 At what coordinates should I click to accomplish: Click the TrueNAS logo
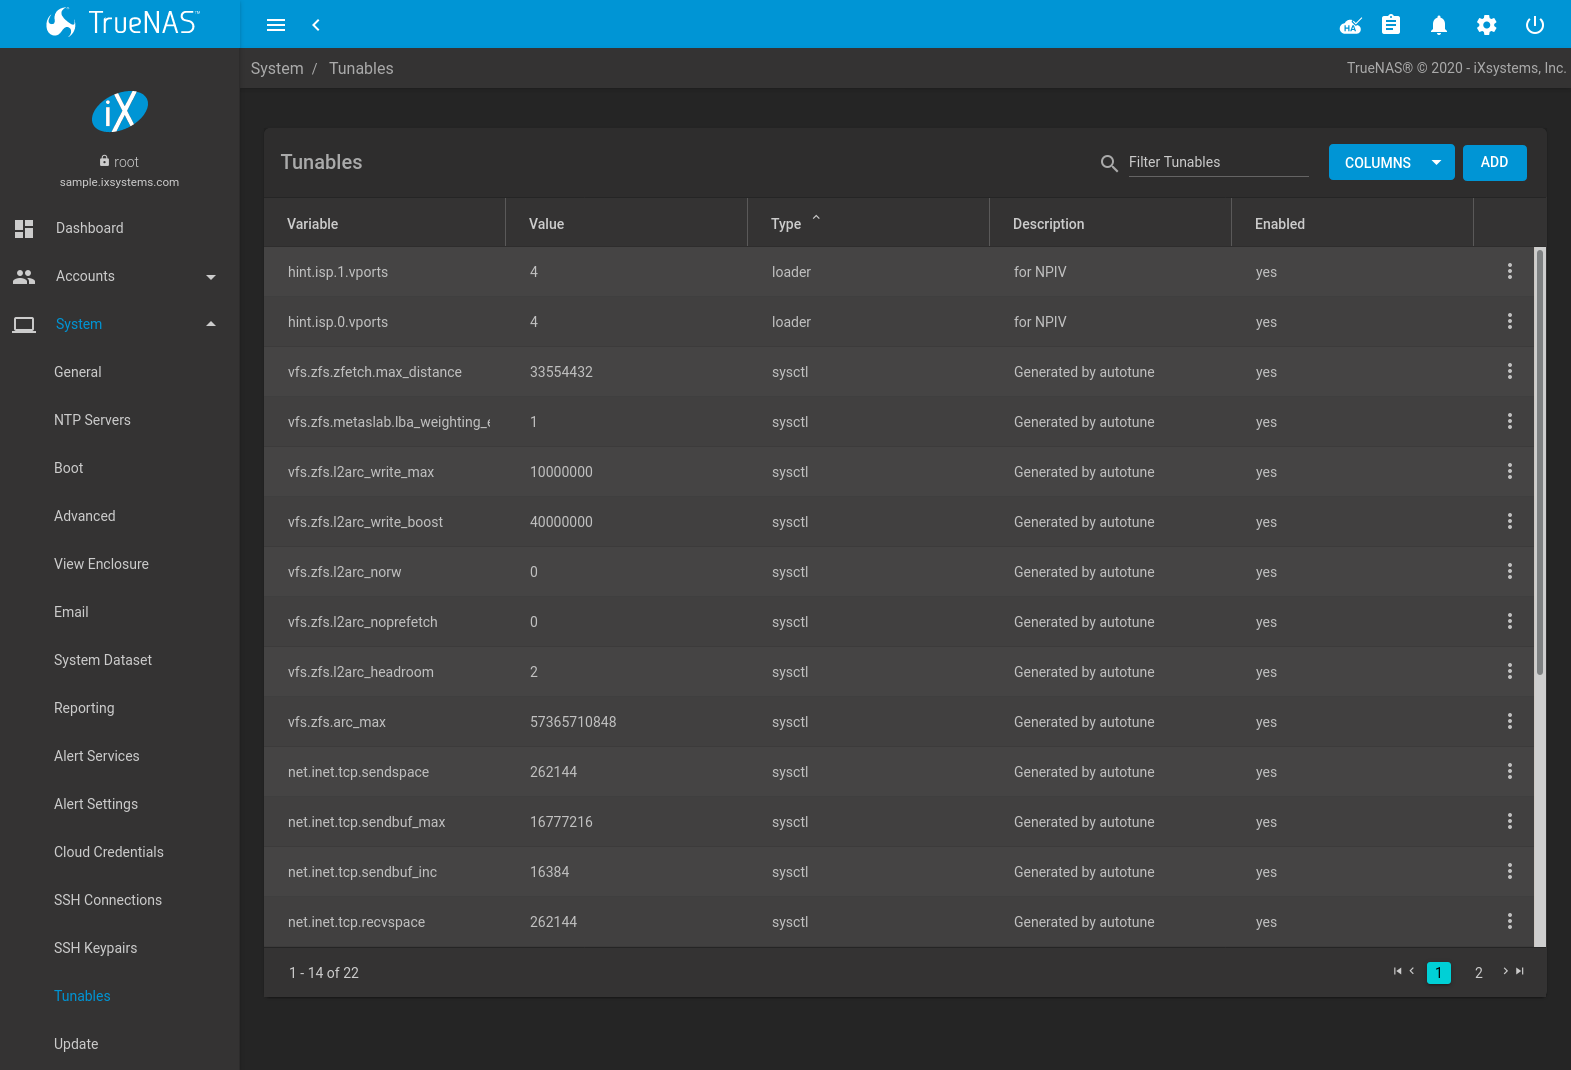tap(121, 23)
